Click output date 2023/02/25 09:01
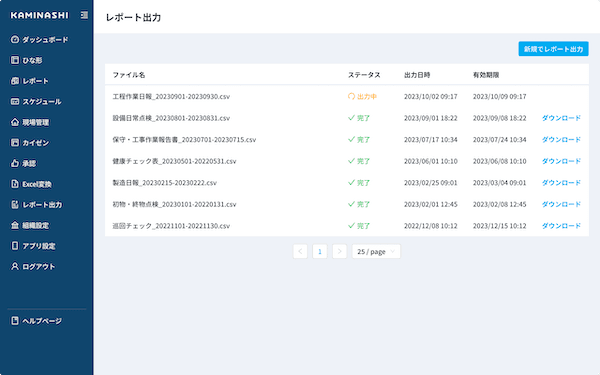Screen dimensions: 600x375 (430, 183)
